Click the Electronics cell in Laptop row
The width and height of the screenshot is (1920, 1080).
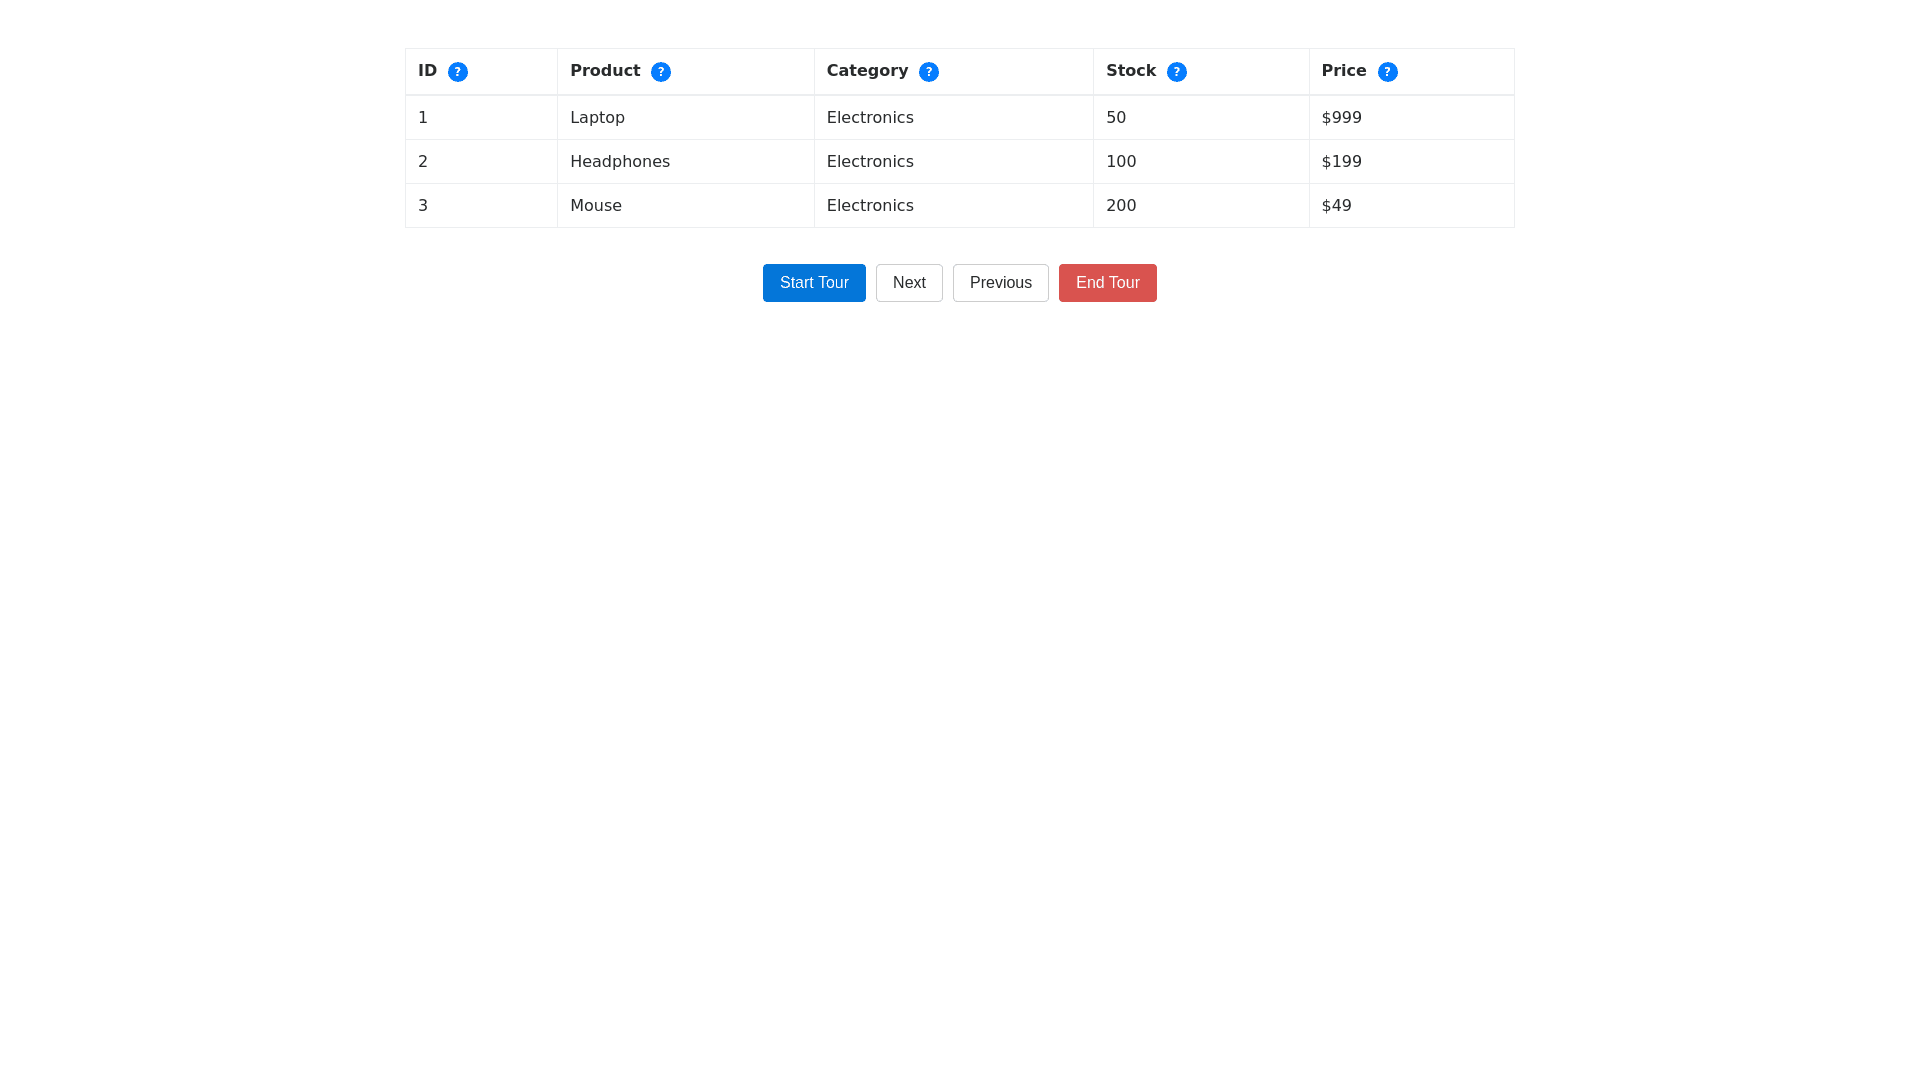pyautogui.click(x=869, y=118)
